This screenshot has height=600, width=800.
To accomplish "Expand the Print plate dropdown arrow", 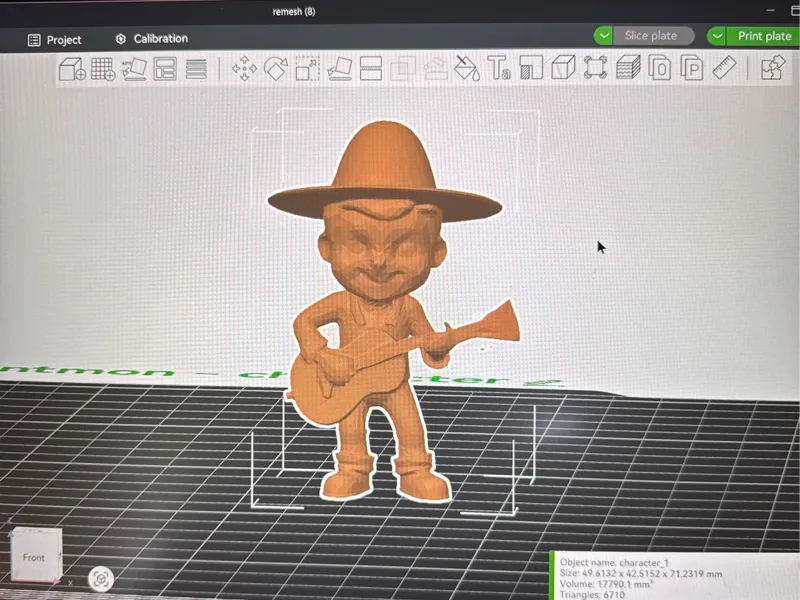I will (x=717, y=36).
